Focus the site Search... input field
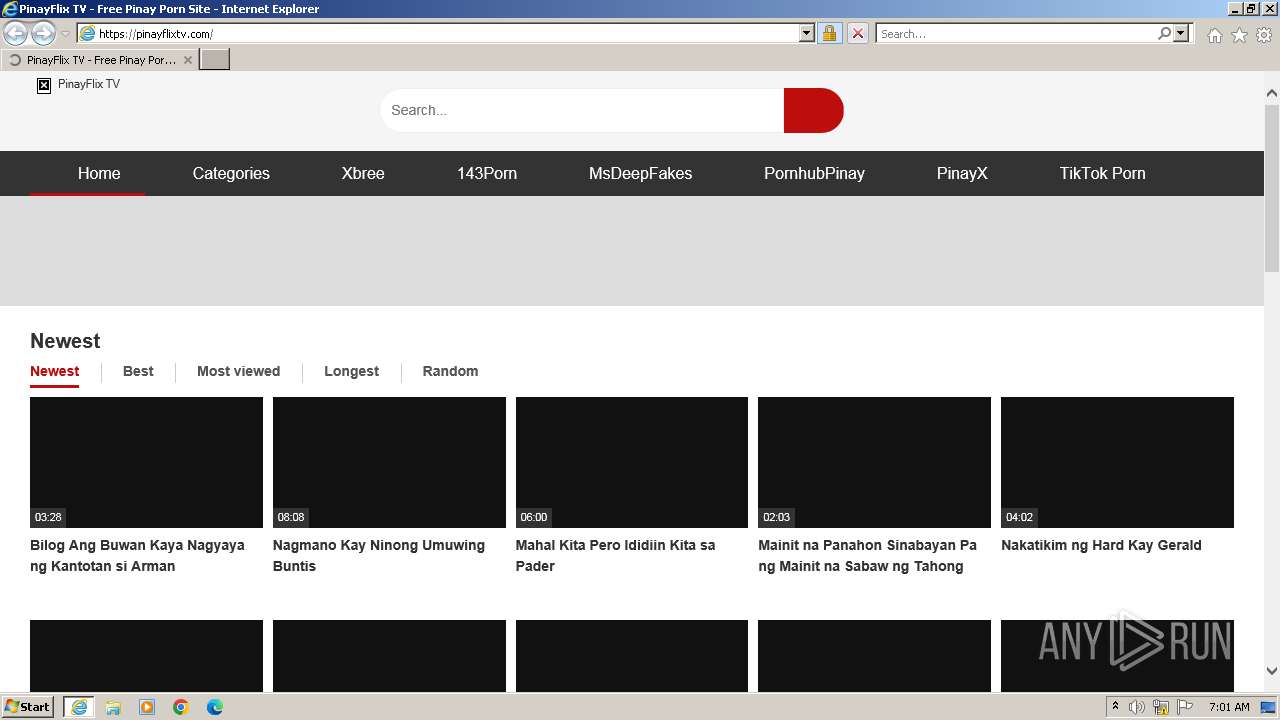Viewport: 1280px width, 720px height. (x=582, y=110)
